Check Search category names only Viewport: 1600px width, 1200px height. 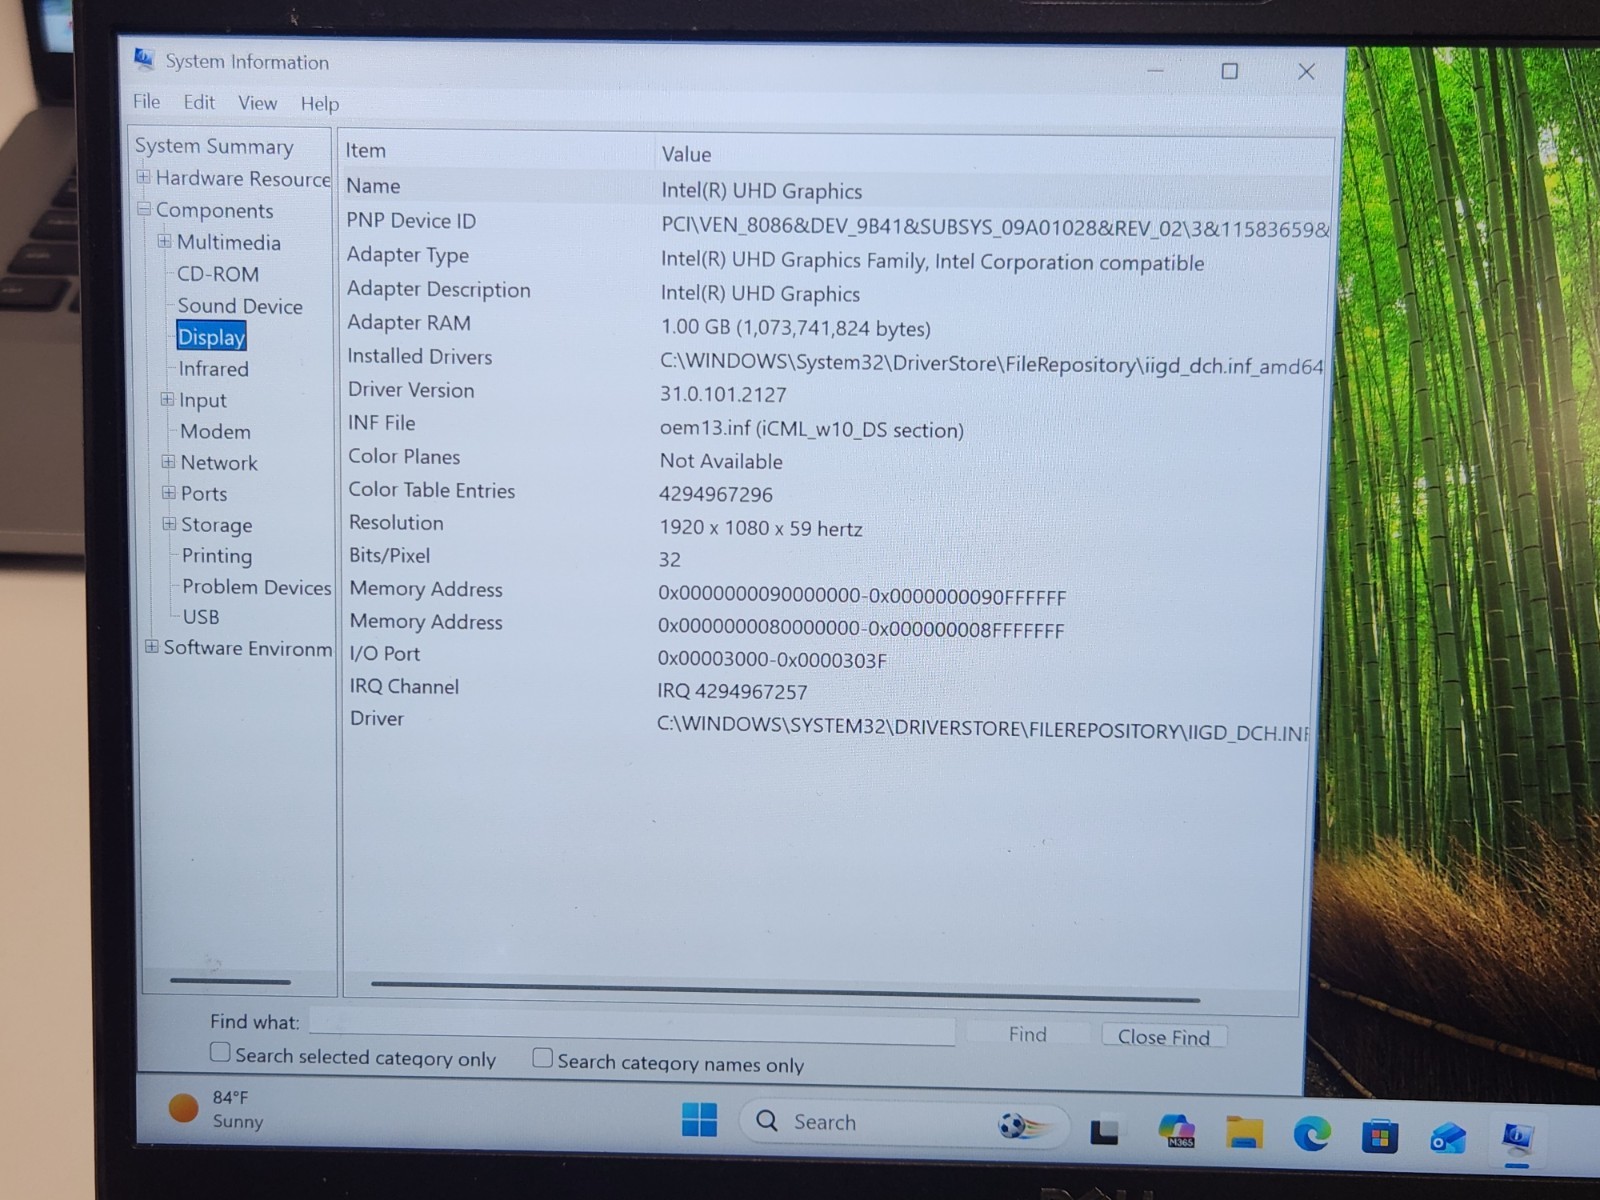(542, 1058)
